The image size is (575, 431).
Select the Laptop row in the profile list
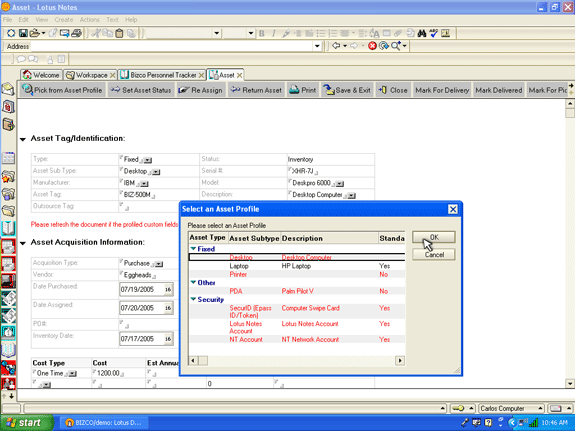coord(297,266)
